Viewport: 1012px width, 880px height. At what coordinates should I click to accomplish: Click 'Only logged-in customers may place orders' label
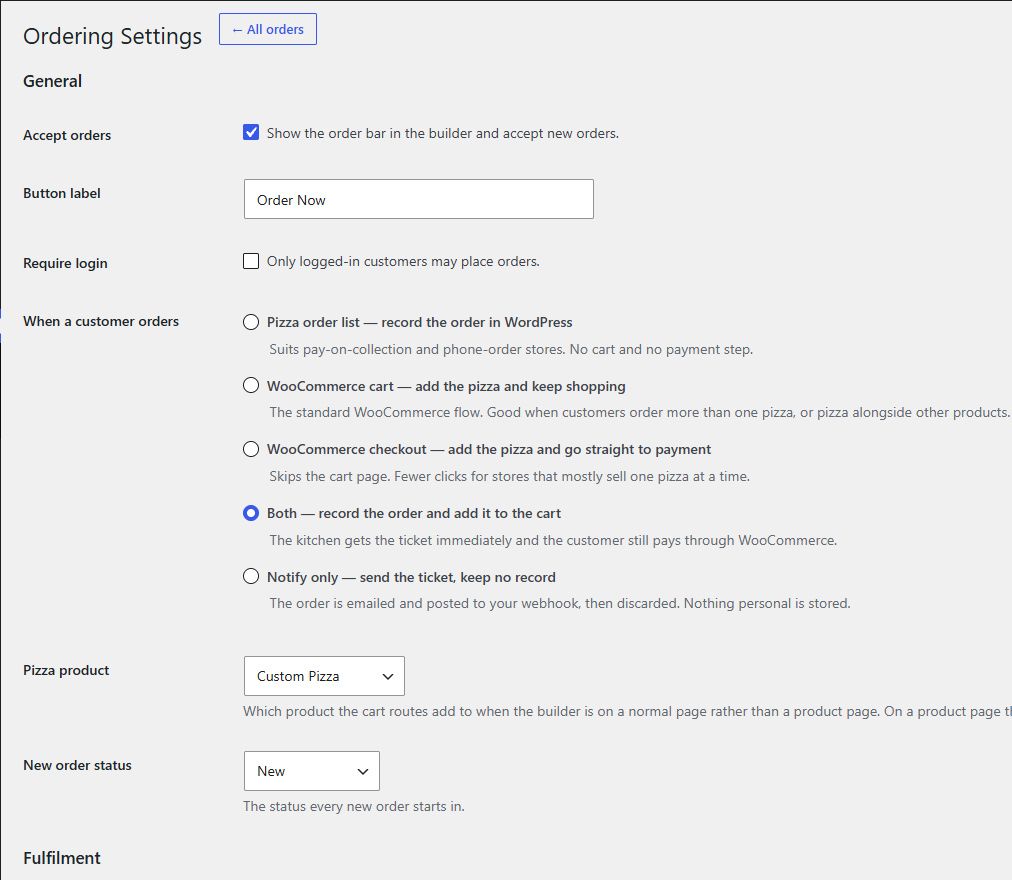pyautogui.click(x=403, y=261)
